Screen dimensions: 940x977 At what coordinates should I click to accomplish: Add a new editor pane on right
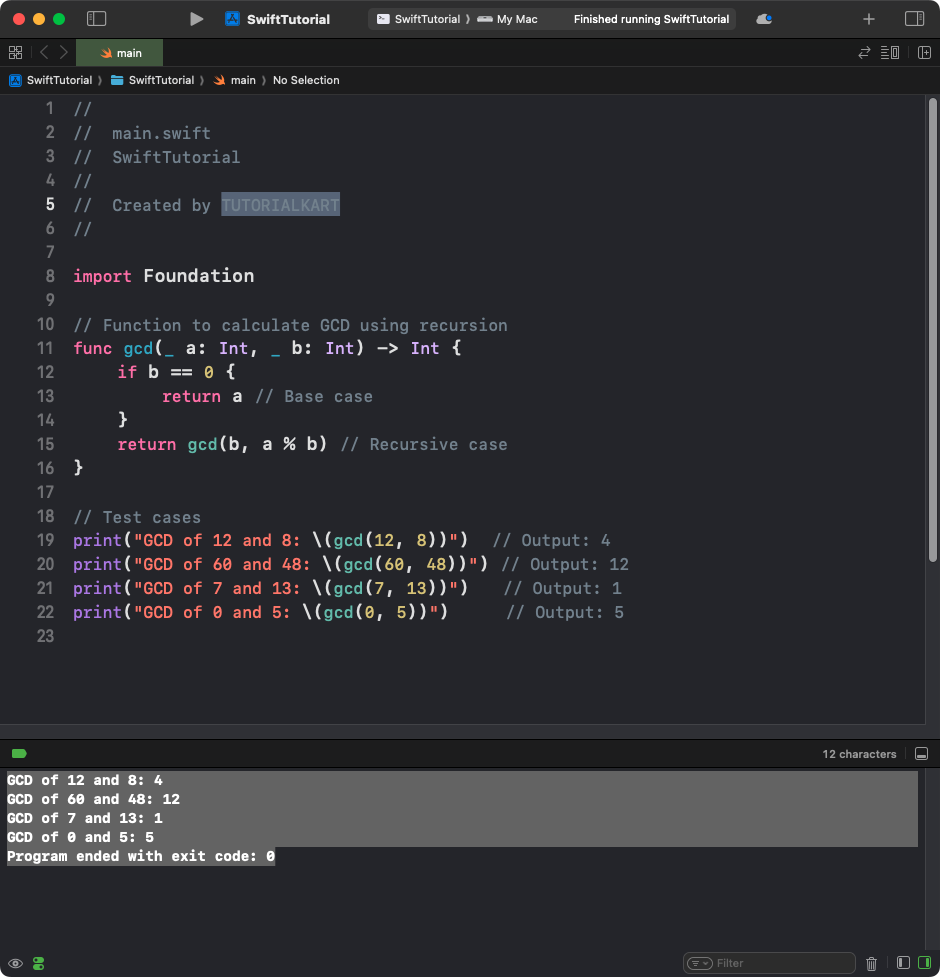pyautogui.click(x=923, y=53)
